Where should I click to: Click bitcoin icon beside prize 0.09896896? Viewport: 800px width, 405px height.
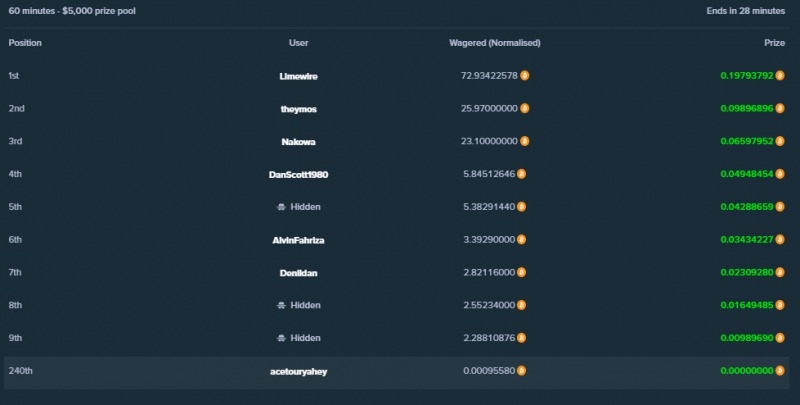[x=780, y=108]
